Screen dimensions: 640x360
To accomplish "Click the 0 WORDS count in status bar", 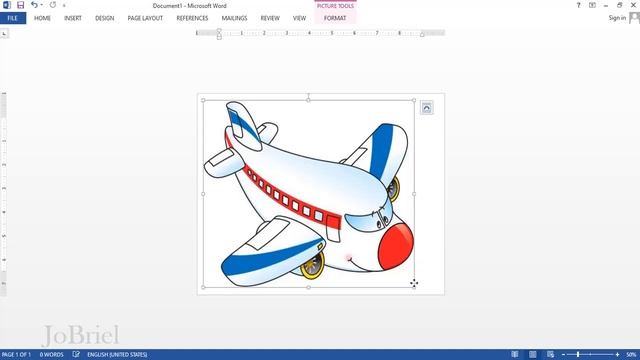I will coord(51,355).
